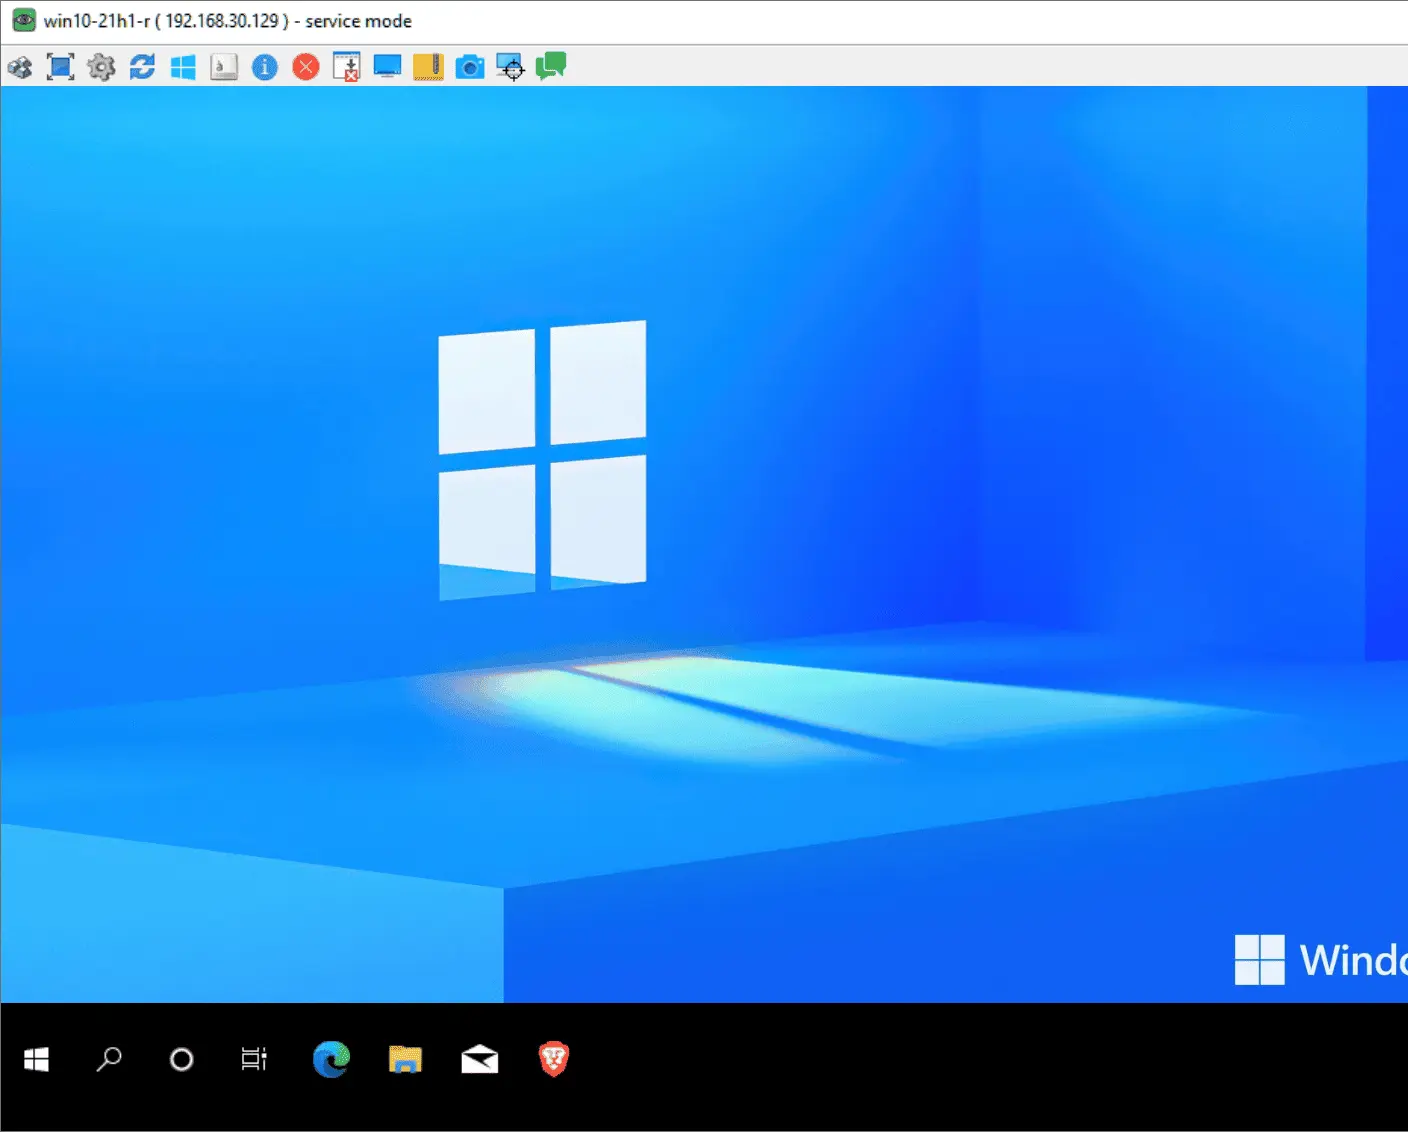Open Task View on the taskbar
This screenshot has height=1132, width=1408.
(x=254, y=1059)
